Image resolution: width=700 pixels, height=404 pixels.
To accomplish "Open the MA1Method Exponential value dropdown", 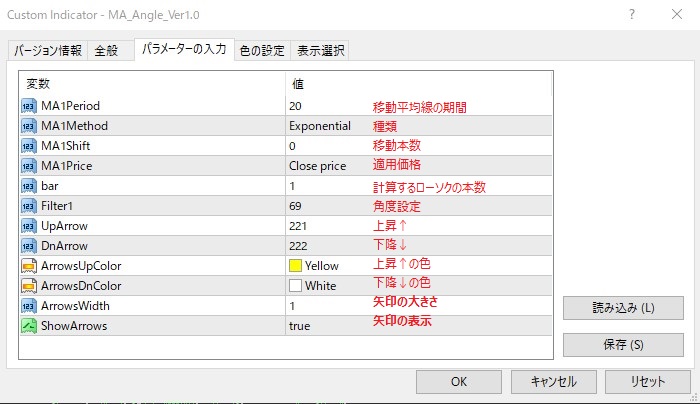I will 320,126.
